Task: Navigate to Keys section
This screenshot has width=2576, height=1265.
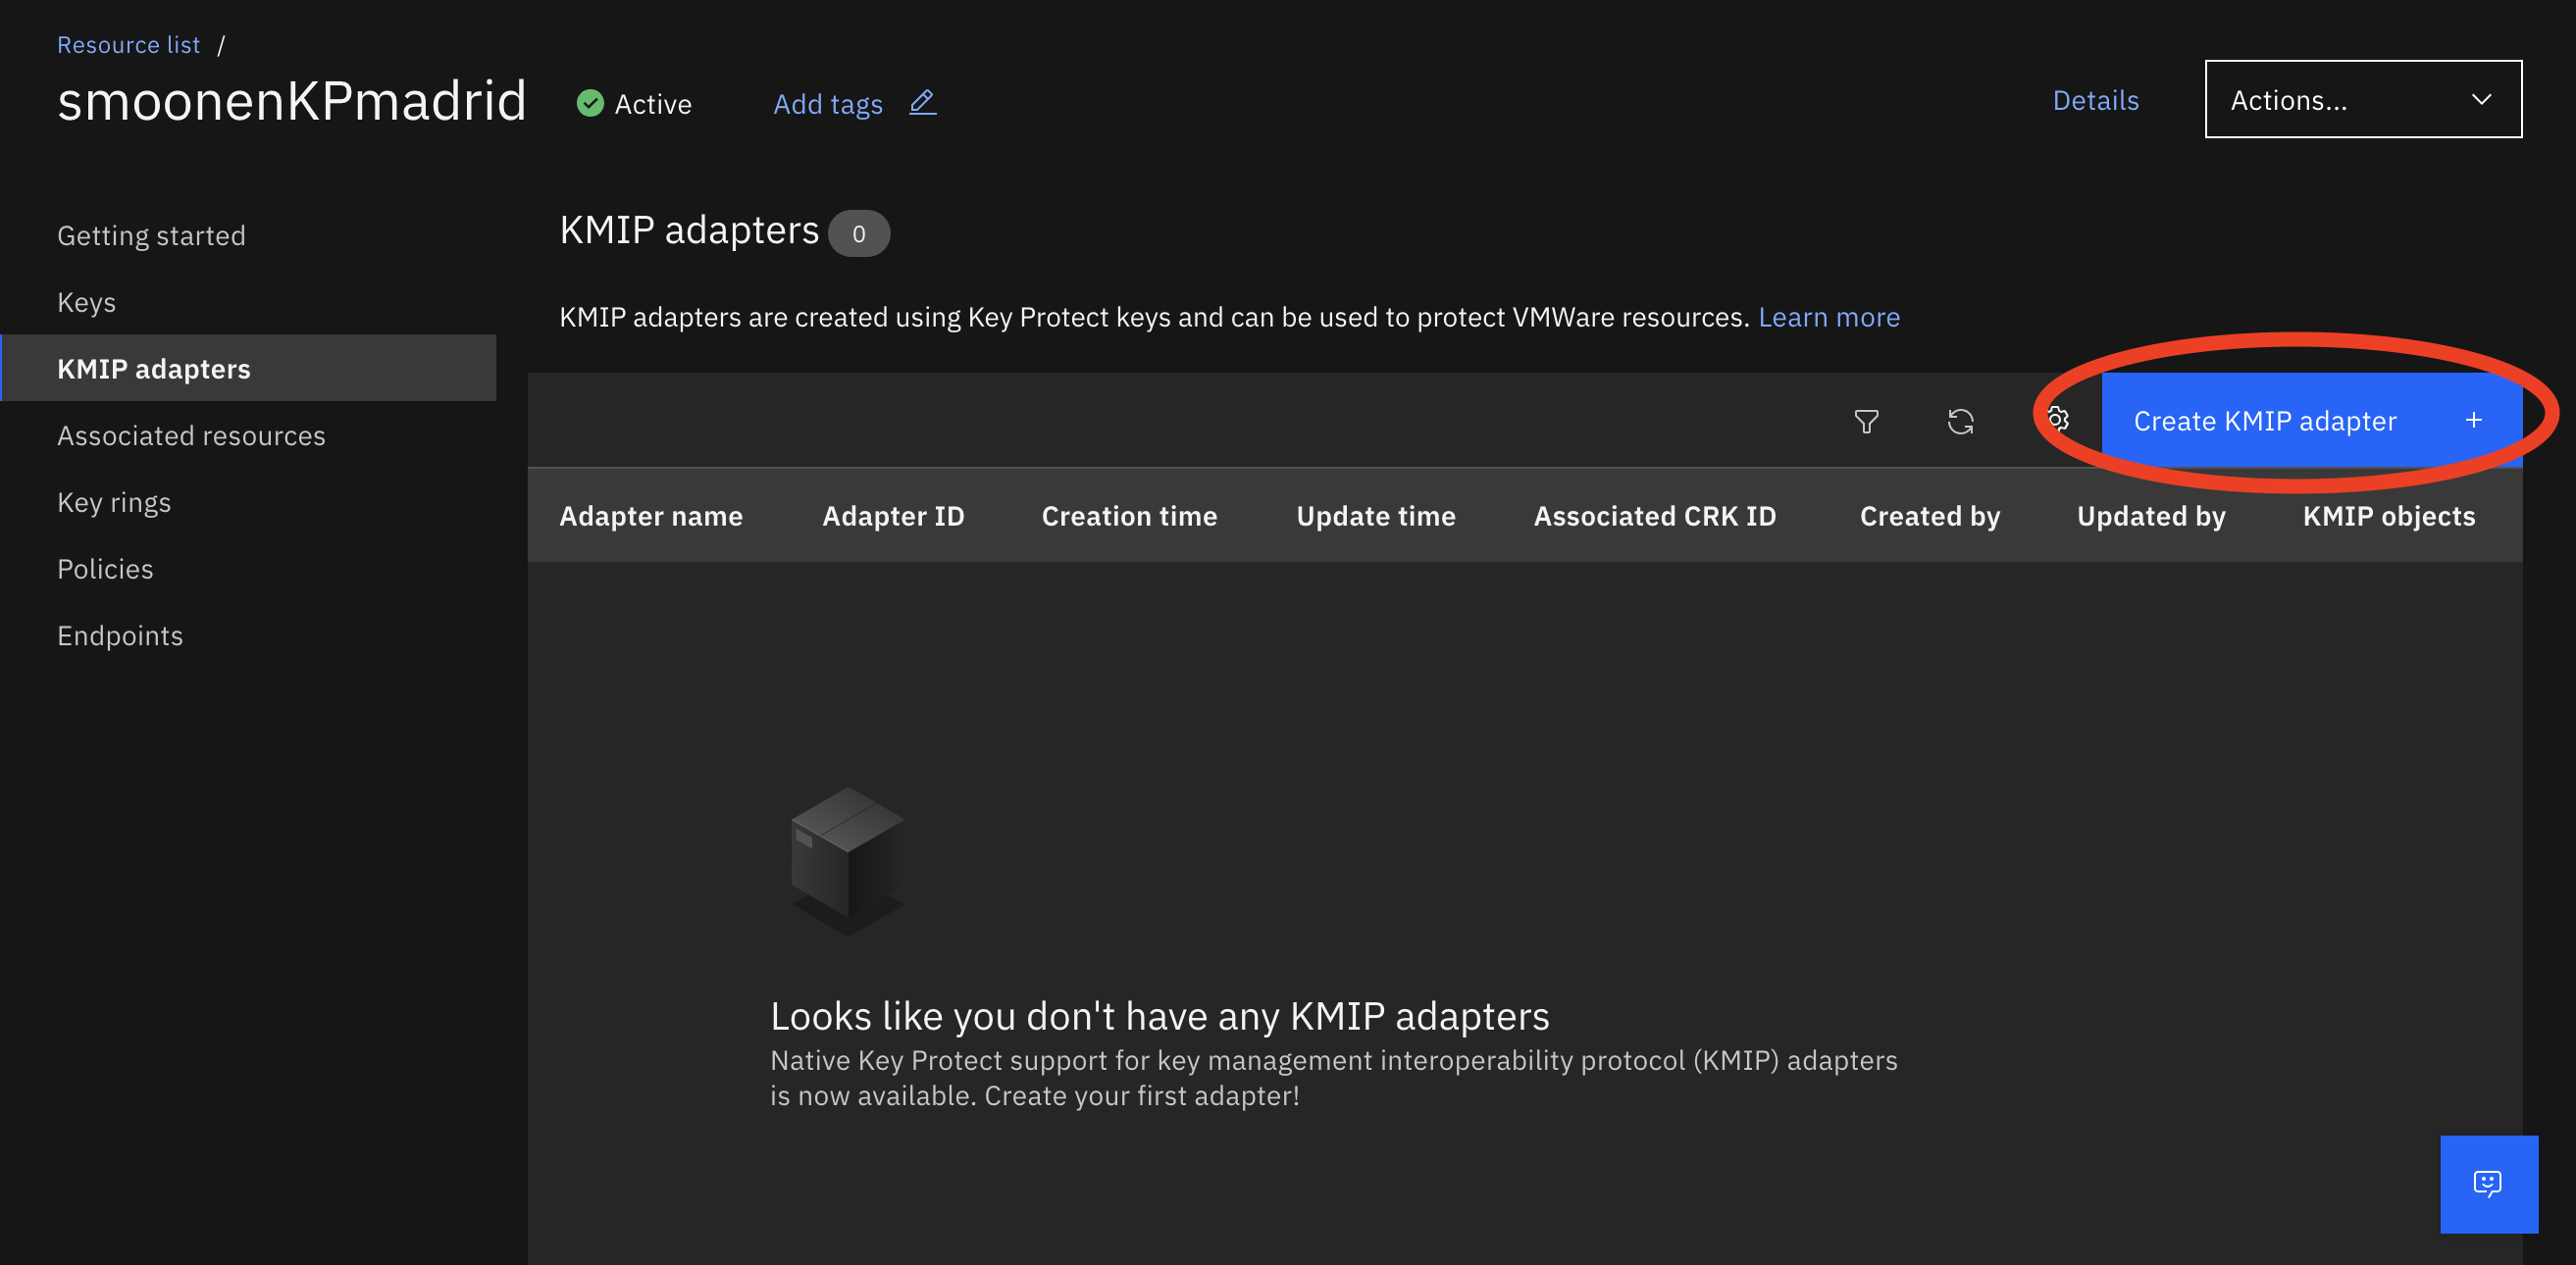Action: point(86,302)
